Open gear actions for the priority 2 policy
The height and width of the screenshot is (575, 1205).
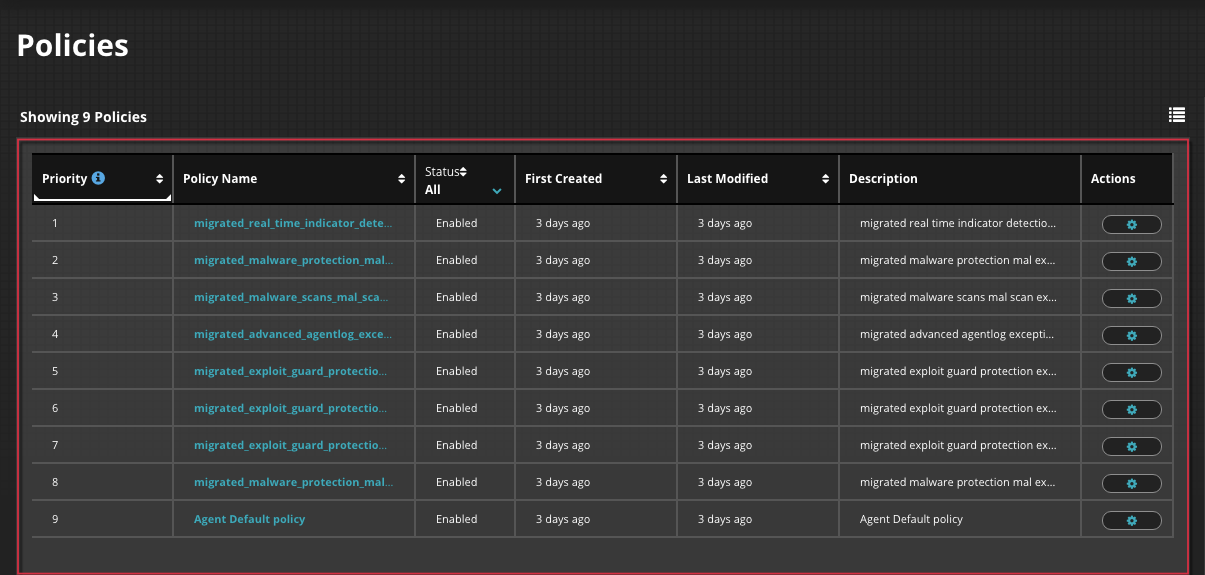point(1131,262)
